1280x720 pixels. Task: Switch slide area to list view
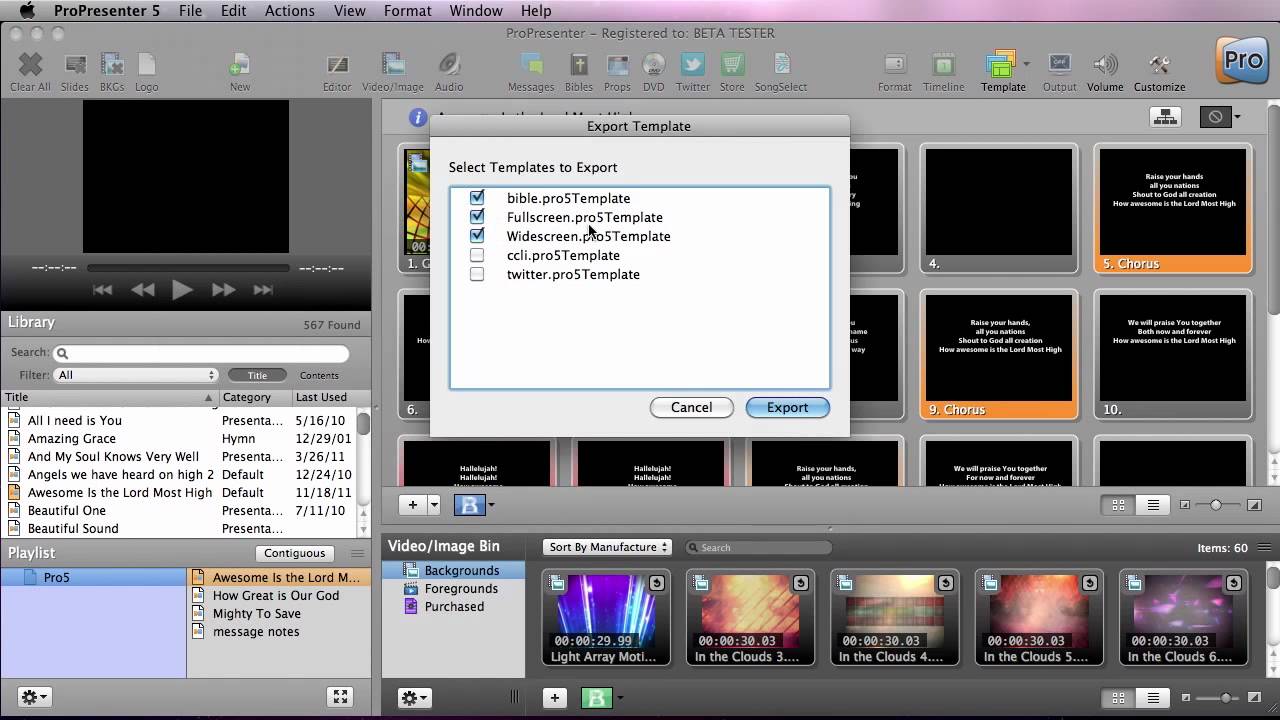coord(1153,505)
